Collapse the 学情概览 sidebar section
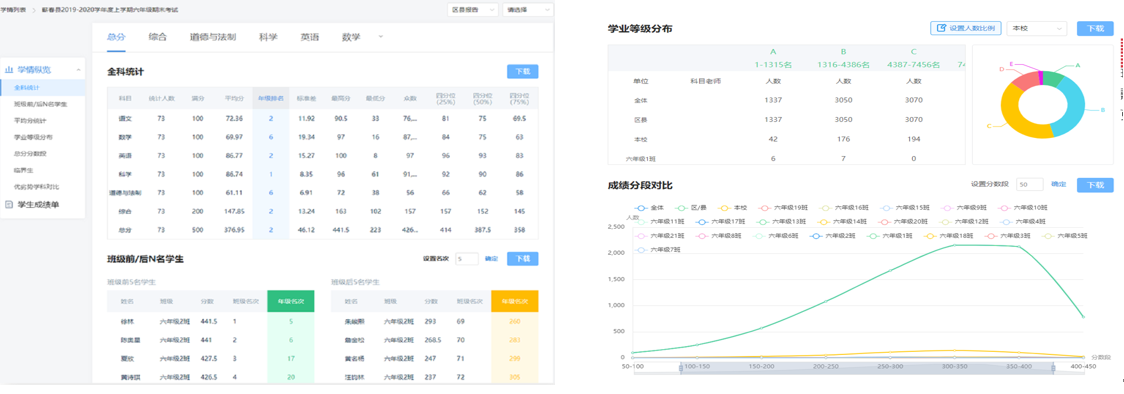This screenshot has width=1124, height=394. coord(78,69)
